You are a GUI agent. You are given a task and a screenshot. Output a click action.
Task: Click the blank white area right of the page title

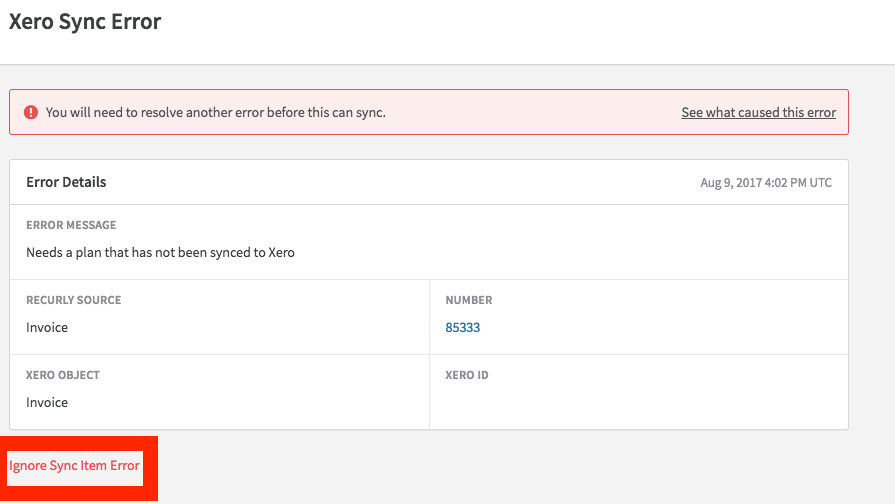[x=520, y=25]
